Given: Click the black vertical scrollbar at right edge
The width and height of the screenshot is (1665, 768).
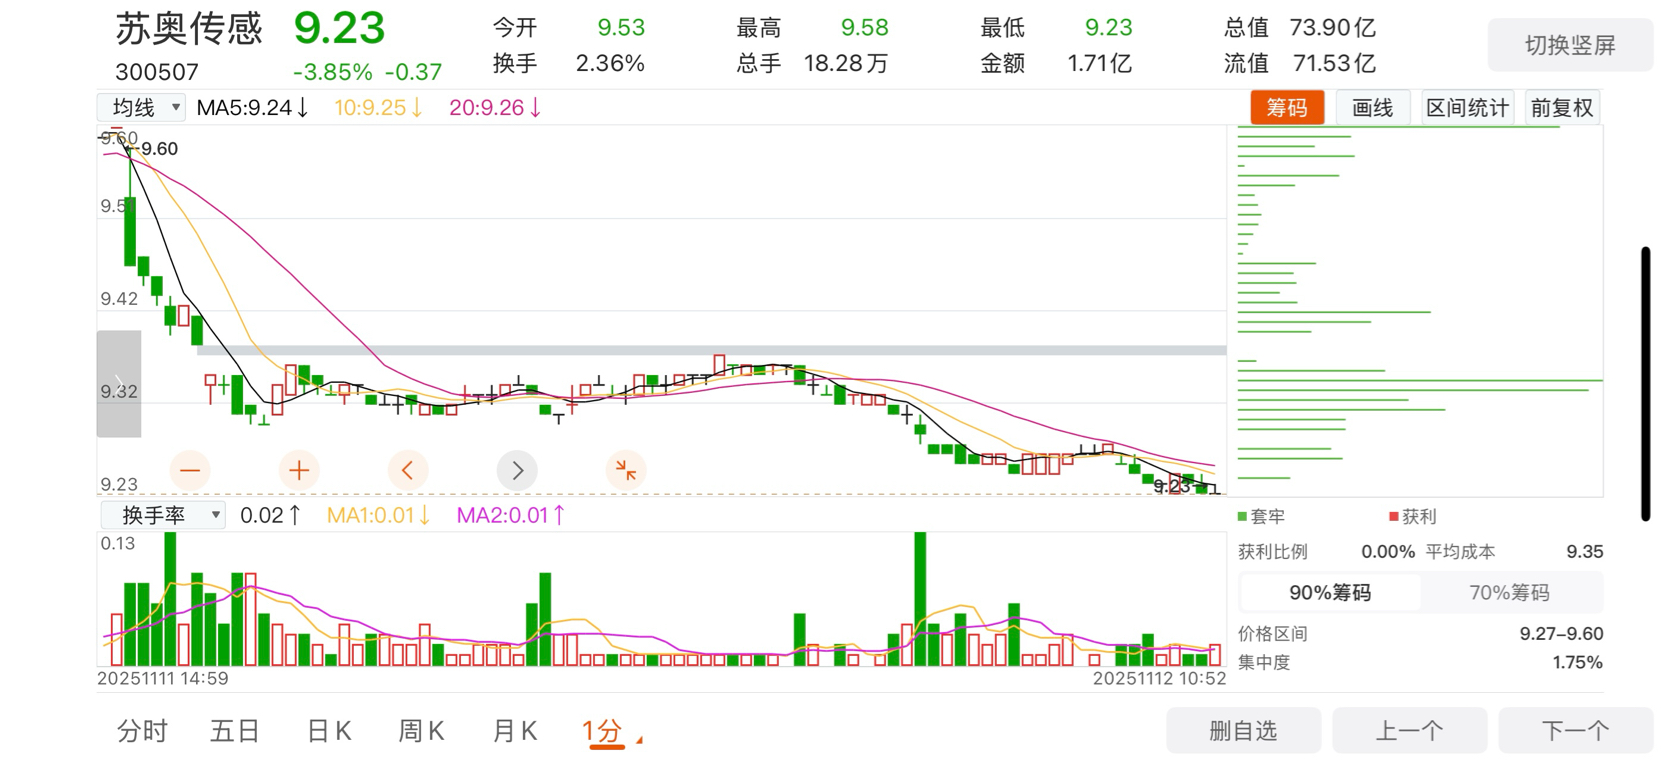Looking at the screenshot, I should [x=1646, y=384].
